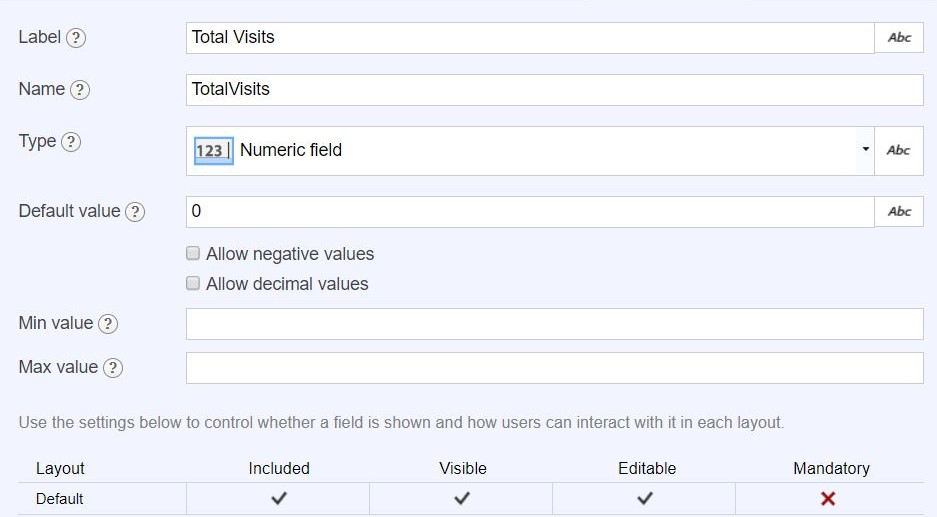Toggle Editable setting for Default layout
The height and width of the screenshot is (517, 937).
coord(646,498)
